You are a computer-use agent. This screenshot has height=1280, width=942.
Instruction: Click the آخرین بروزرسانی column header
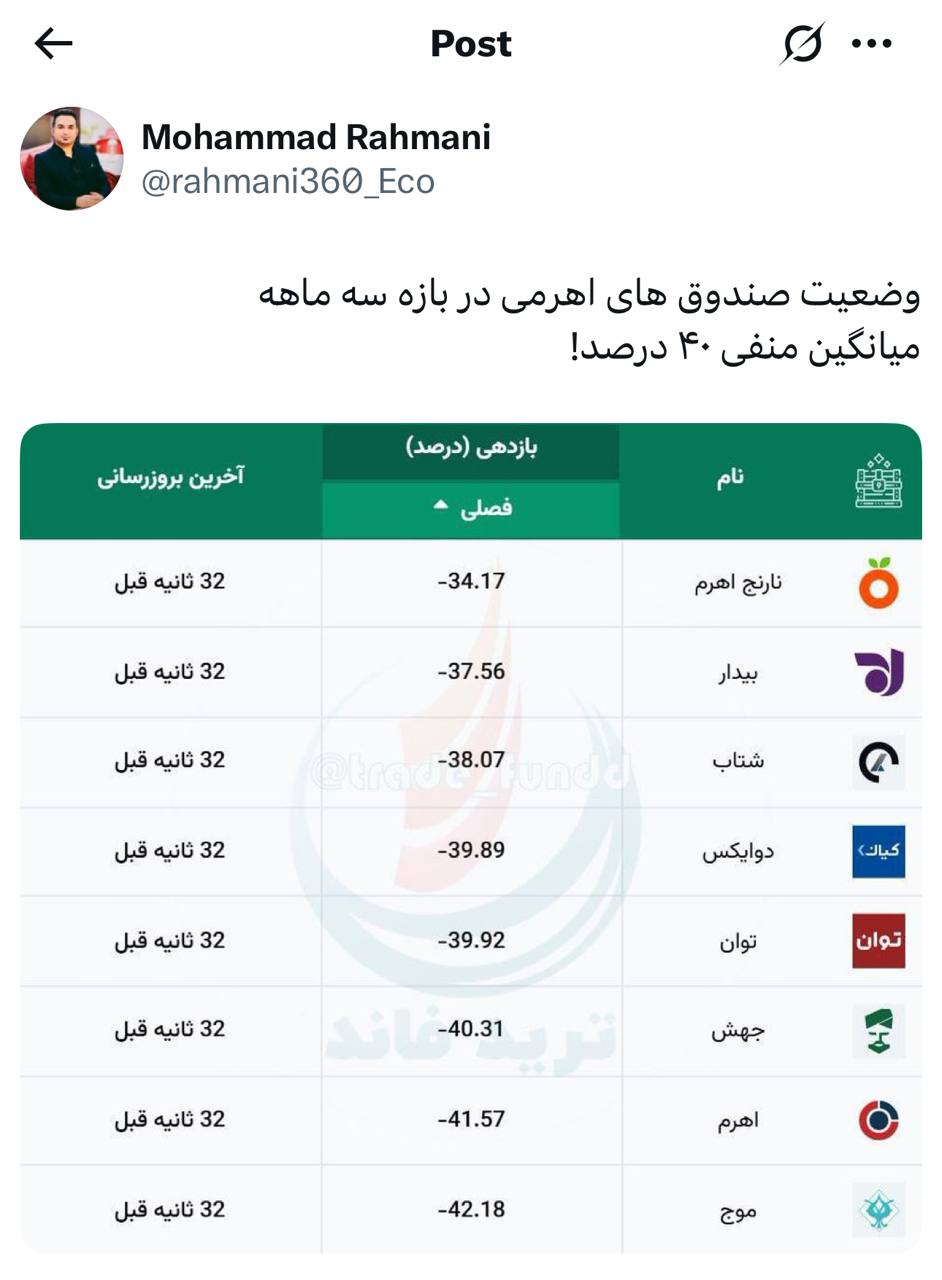[x=171, y=477]
